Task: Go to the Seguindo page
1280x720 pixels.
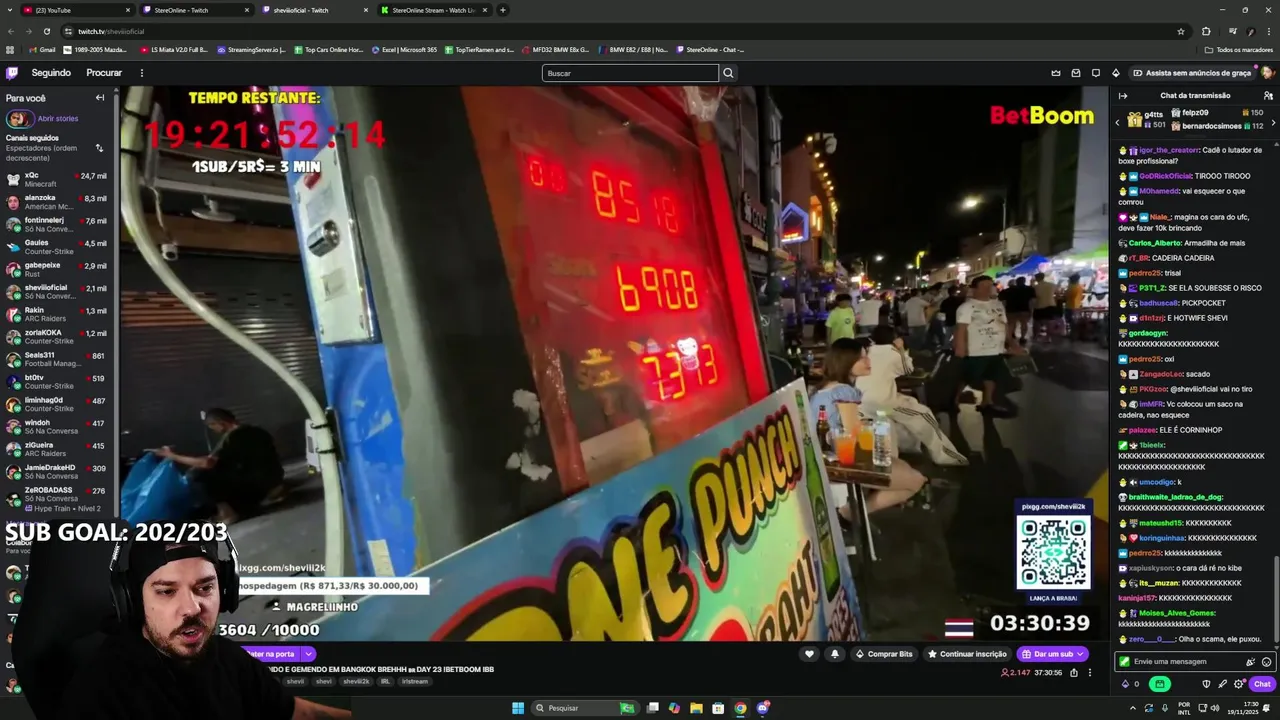Action: click(51, 73)
